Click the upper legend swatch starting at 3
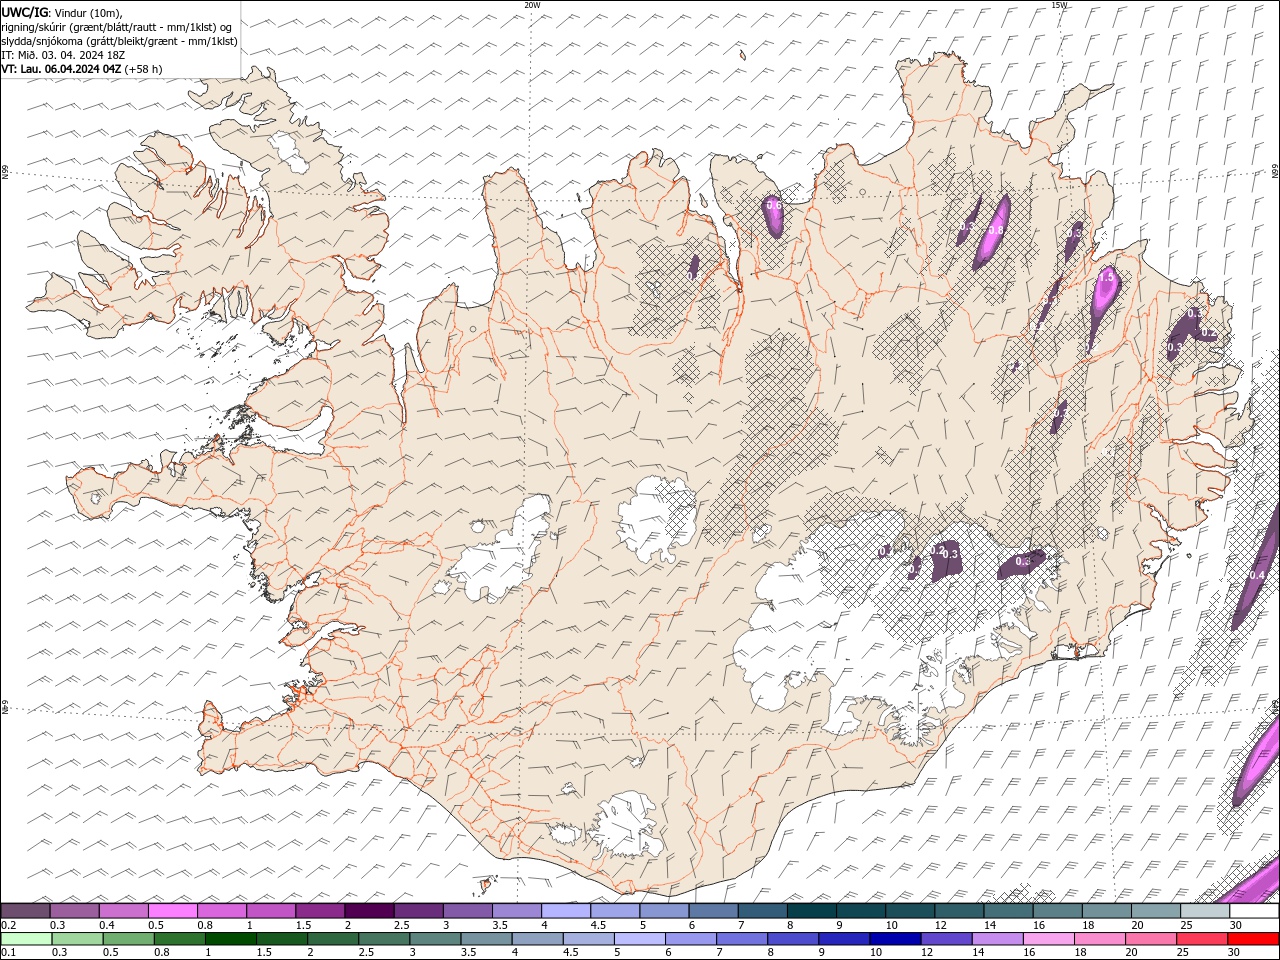This screenshot has height=960, width=1280. [466, 911]
